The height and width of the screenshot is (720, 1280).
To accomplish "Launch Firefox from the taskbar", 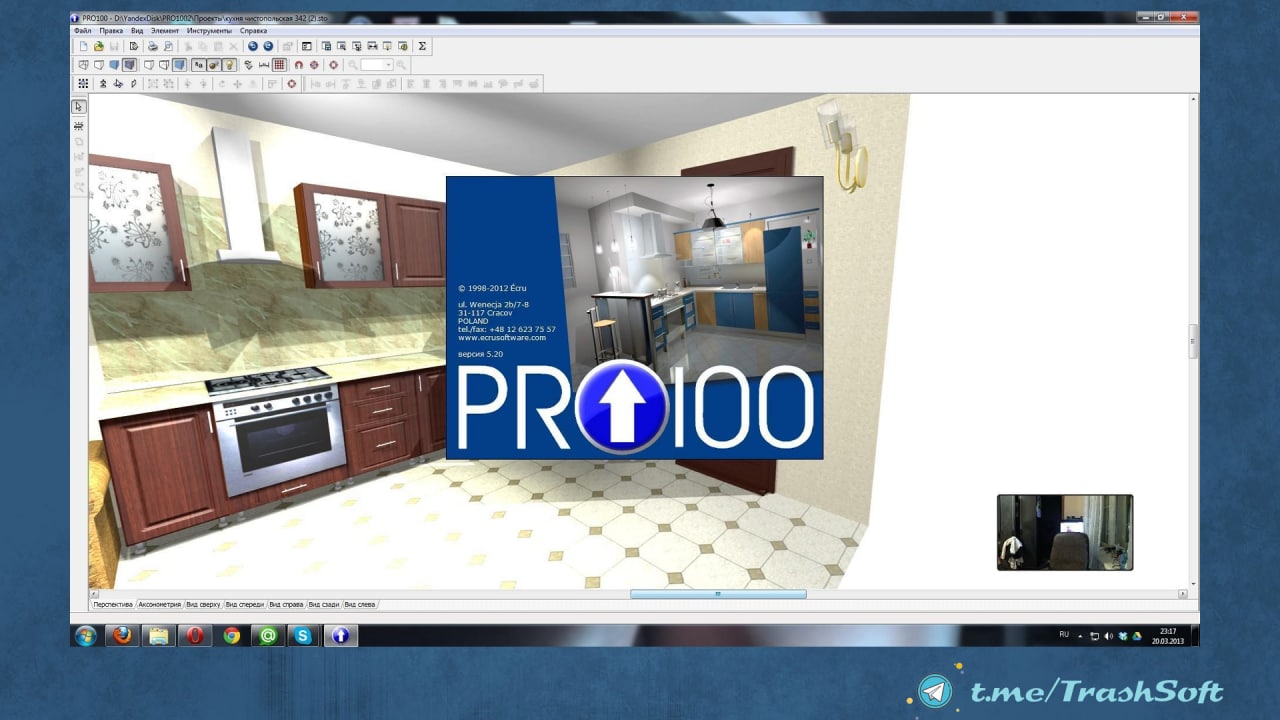I will pyautogui.click(x=122, y=635).
